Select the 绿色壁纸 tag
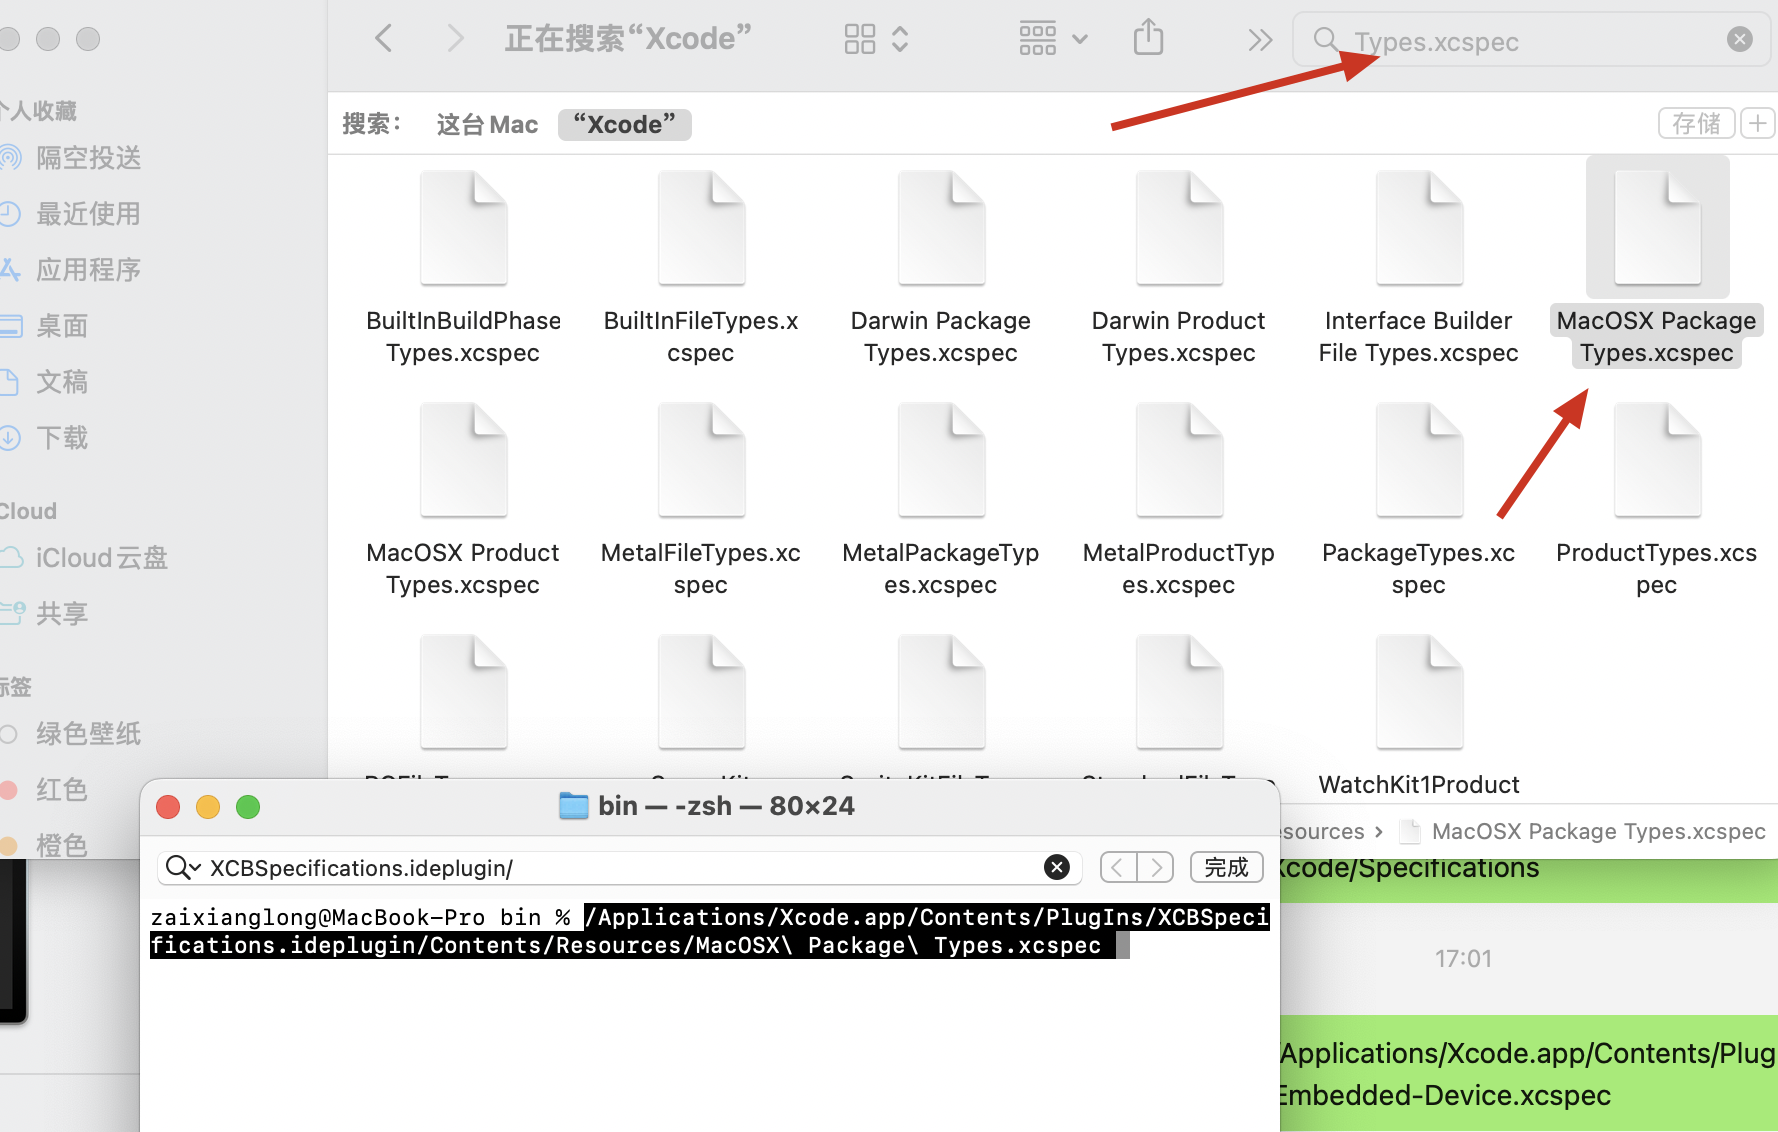Image resolution: width=1778 pixels, height=1132 pixels. pos(88,734)
